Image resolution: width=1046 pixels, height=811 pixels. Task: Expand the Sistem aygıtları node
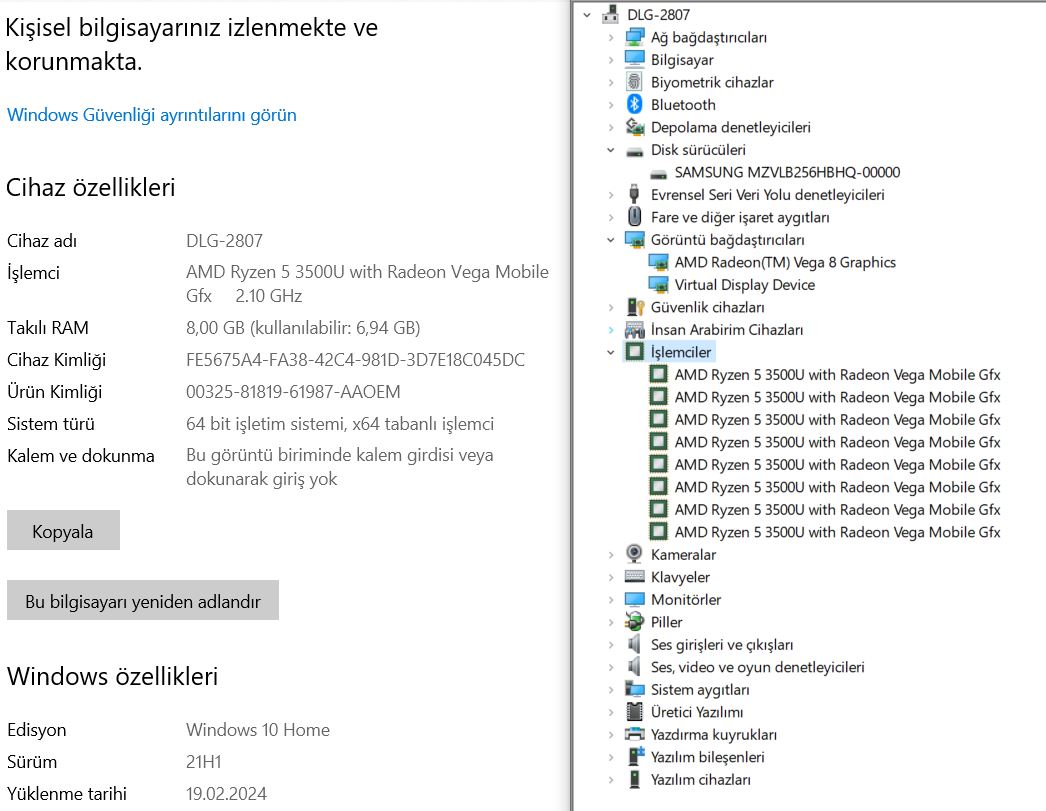click(611, 690)
